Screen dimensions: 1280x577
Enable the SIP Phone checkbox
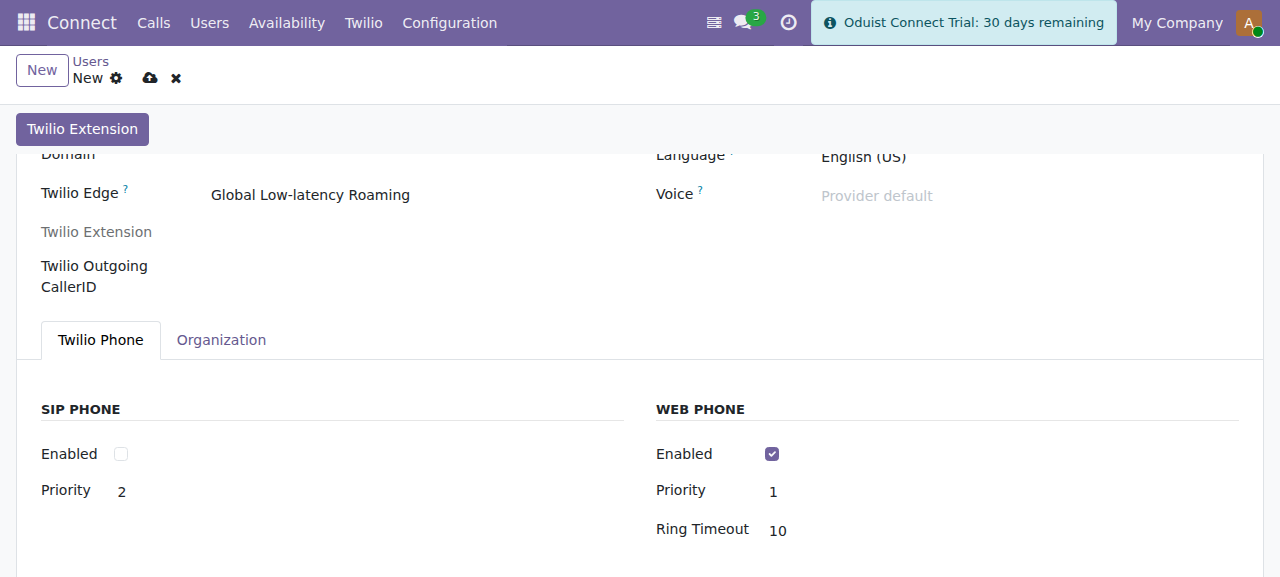(x=121, y=454)
